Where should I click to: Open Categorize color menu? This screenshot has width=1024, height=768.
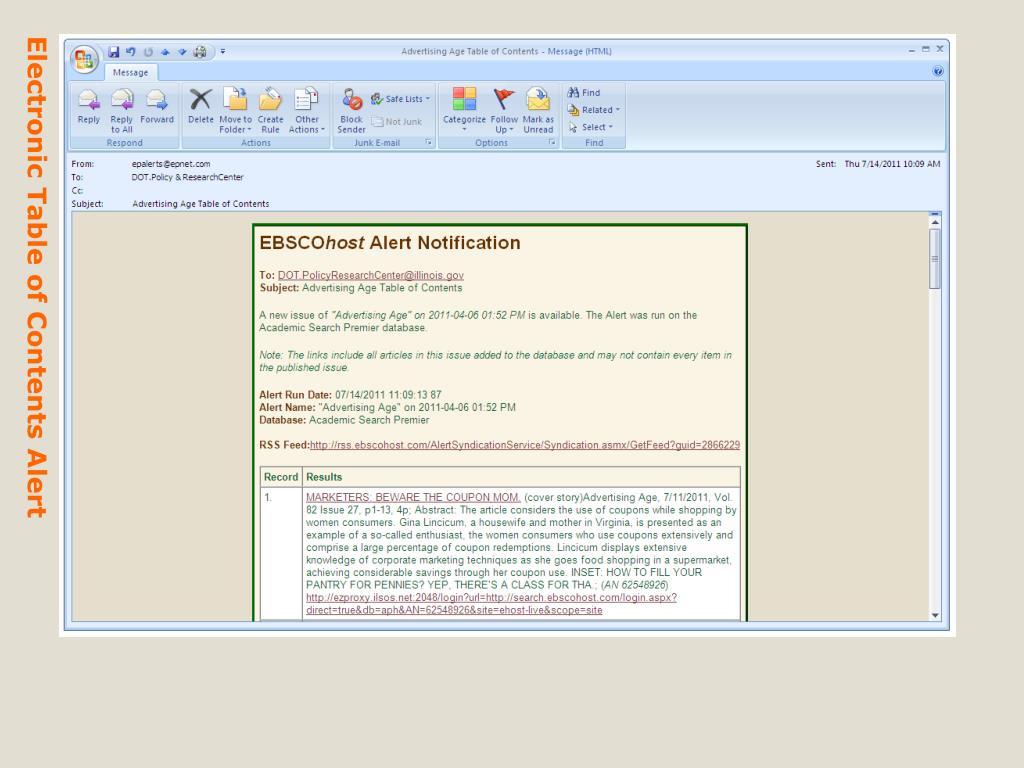tap(464, 110)
